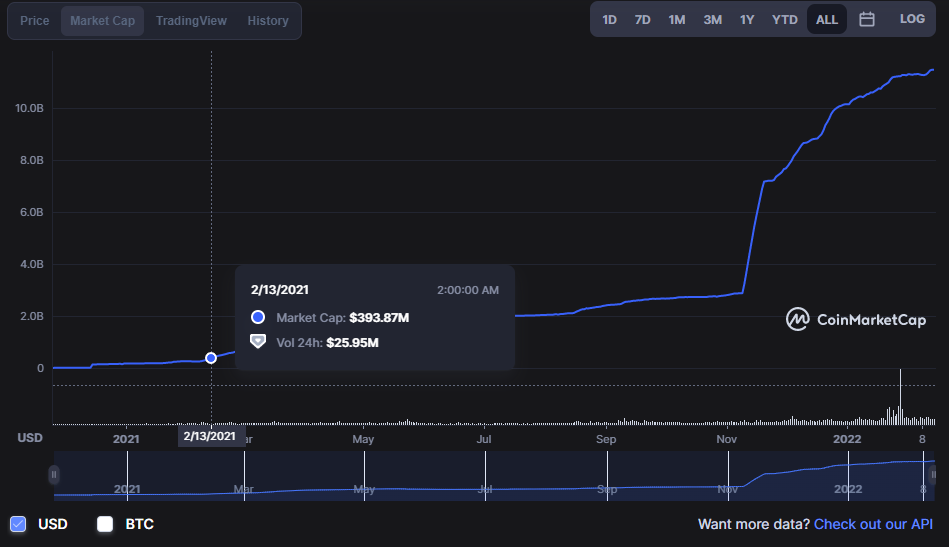This screenshot has height=547, width=949.
Task: Select the Market Cap tab
Action: click(102, 21)
